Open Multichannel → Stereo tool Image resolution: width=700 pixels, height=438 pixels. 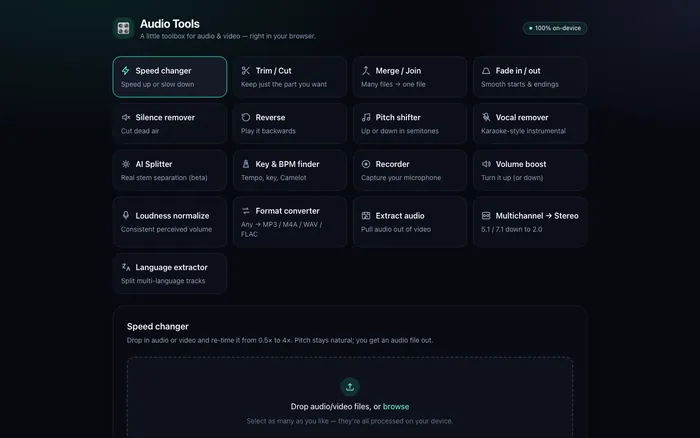530,222
